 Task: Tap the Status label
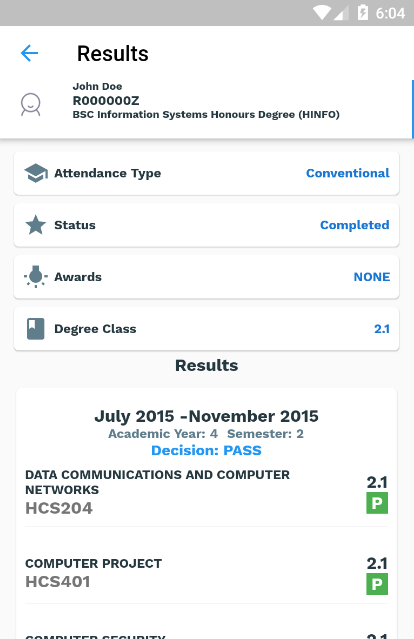pos(75,225)
